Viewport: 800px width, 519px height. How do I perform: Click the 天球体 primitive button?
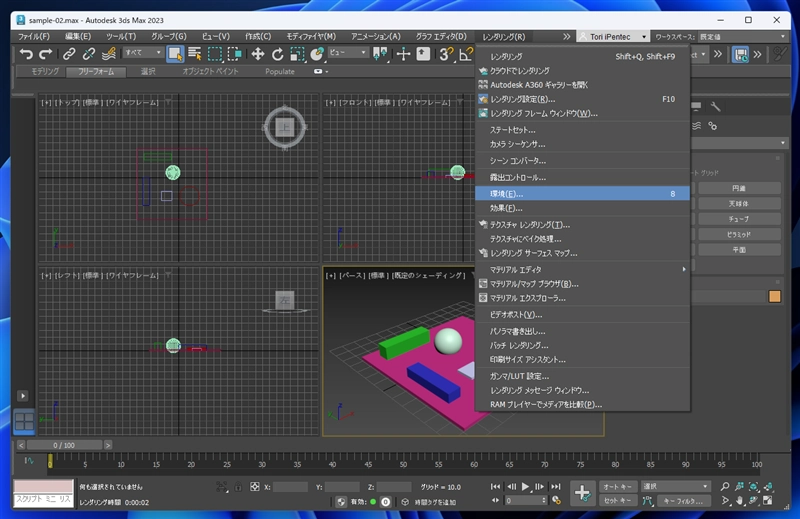(739, 204)
